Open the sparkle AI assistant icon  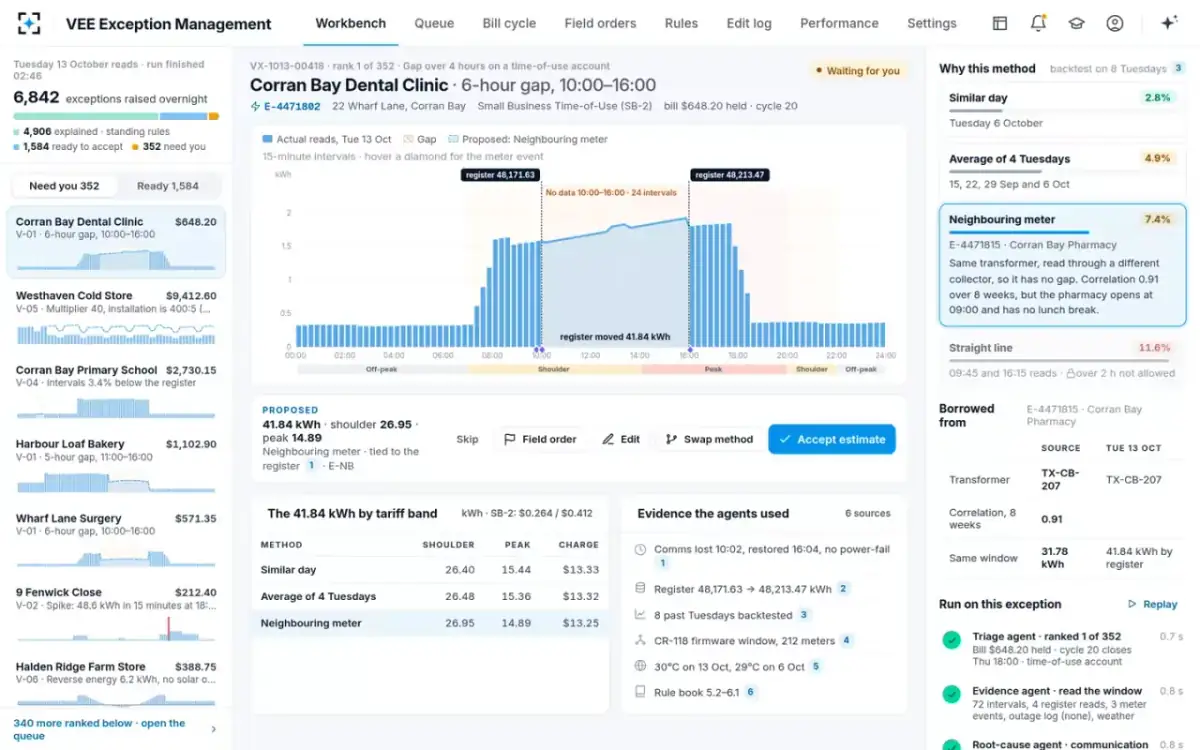pyautogui.click(x=1168, y=23)
